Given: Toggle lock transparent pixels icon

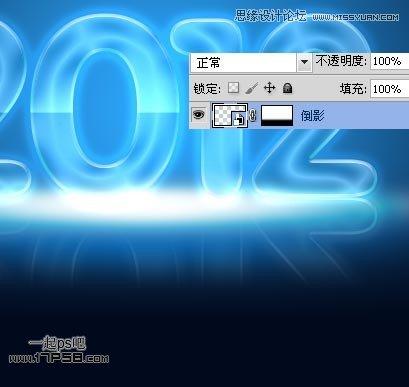Looking at the screenshot, I should 233,88.
